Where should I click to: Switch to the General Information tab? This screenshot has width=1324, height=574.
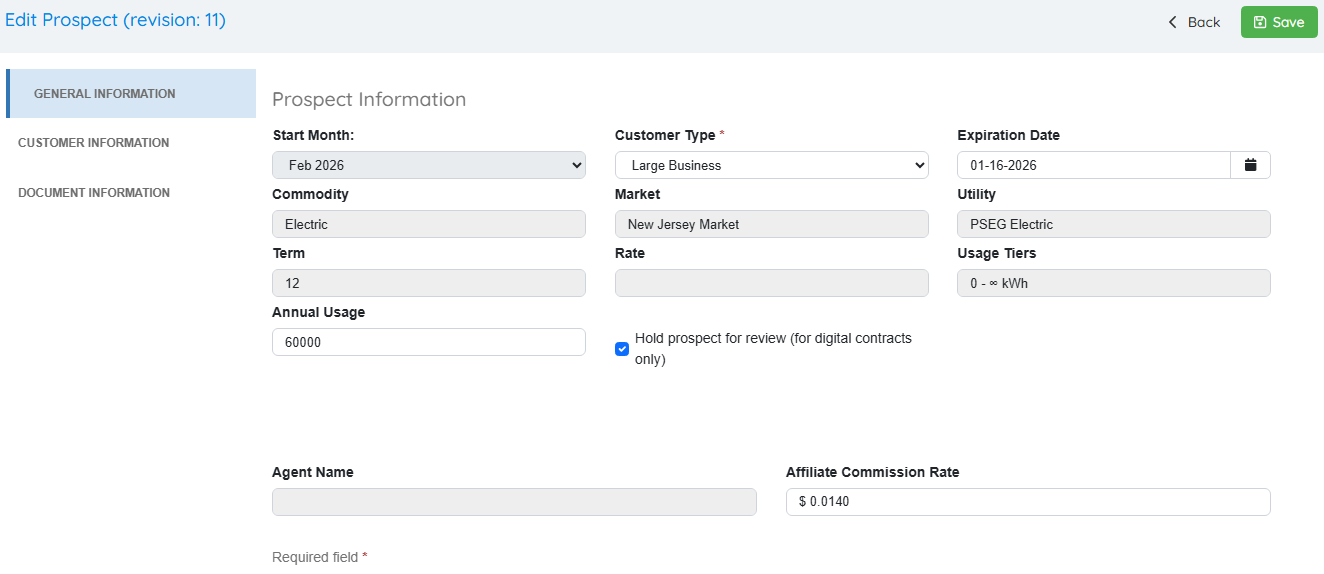click(105, 94)
